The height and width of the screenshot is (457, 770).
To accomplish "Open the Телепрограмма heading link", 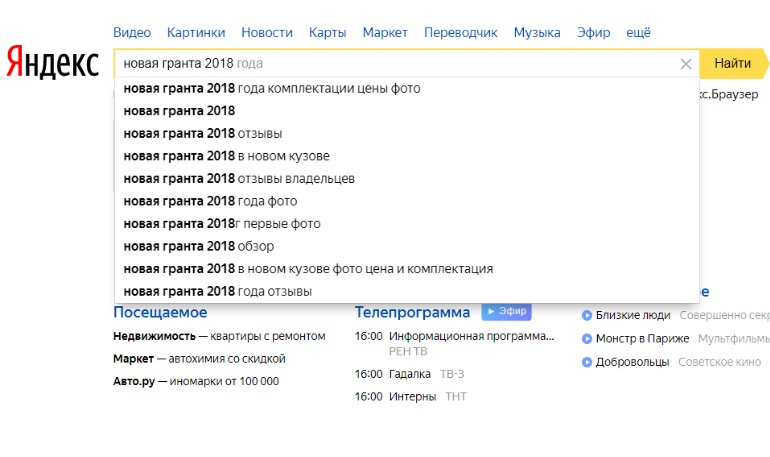I will tap(412, 312).
